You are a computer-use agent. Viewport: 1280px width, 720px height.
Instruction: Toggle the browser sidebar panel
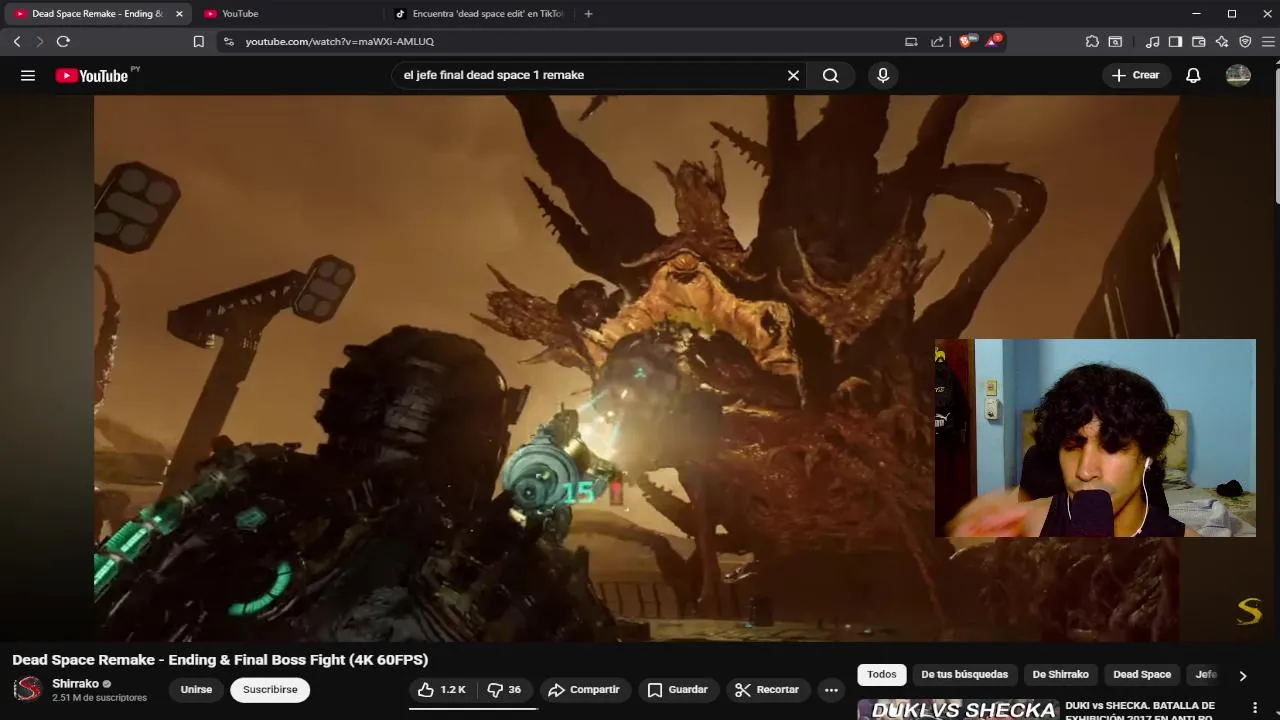tap(1175, 41)
